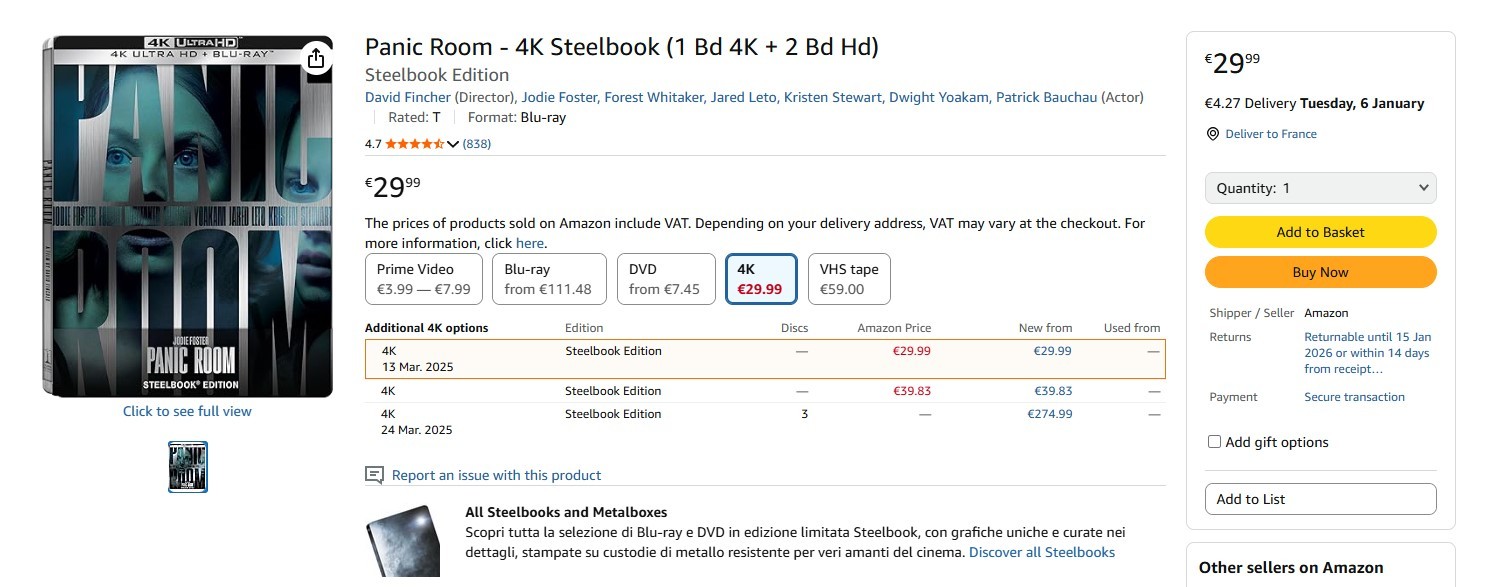Open the David Fincher director link

click(408, 97)
